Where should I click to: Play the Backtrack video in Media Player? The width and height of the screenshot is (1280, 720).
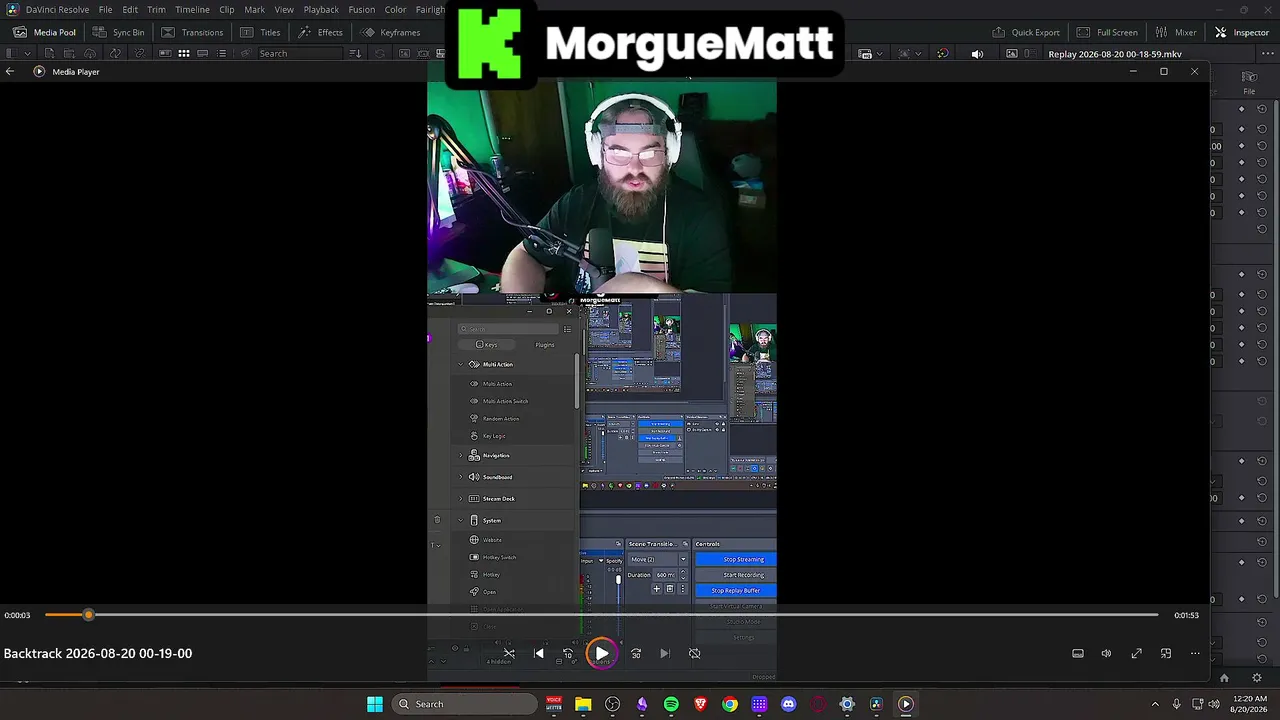(x=601, y=654)
